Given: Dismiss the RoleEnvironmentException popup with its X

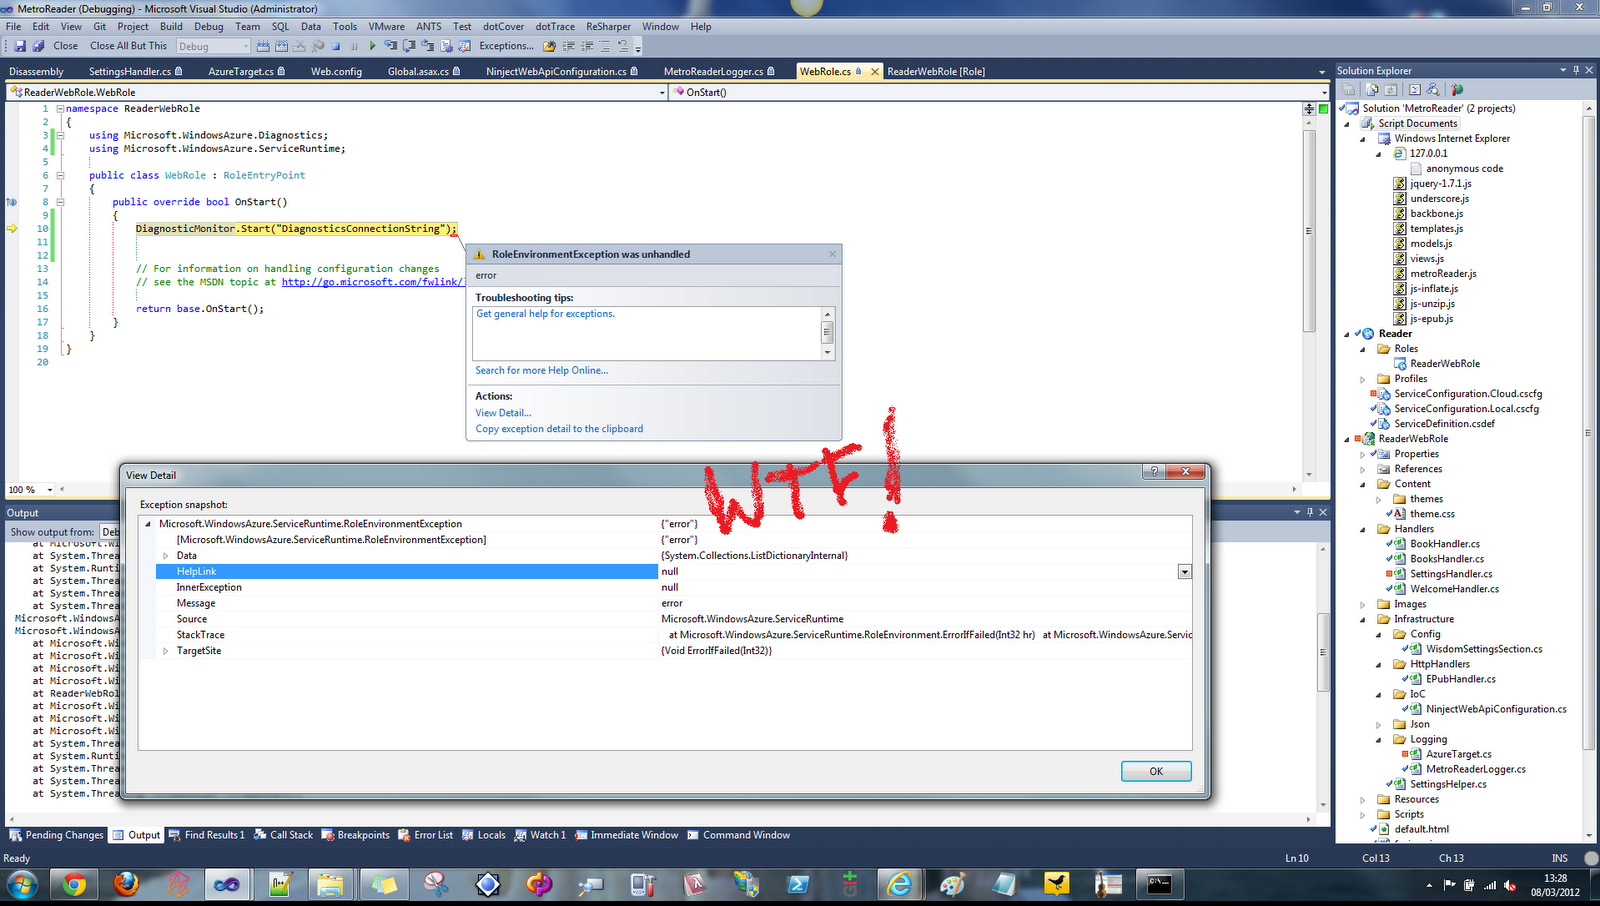Looking at the screenshot, I should (832, 254).
